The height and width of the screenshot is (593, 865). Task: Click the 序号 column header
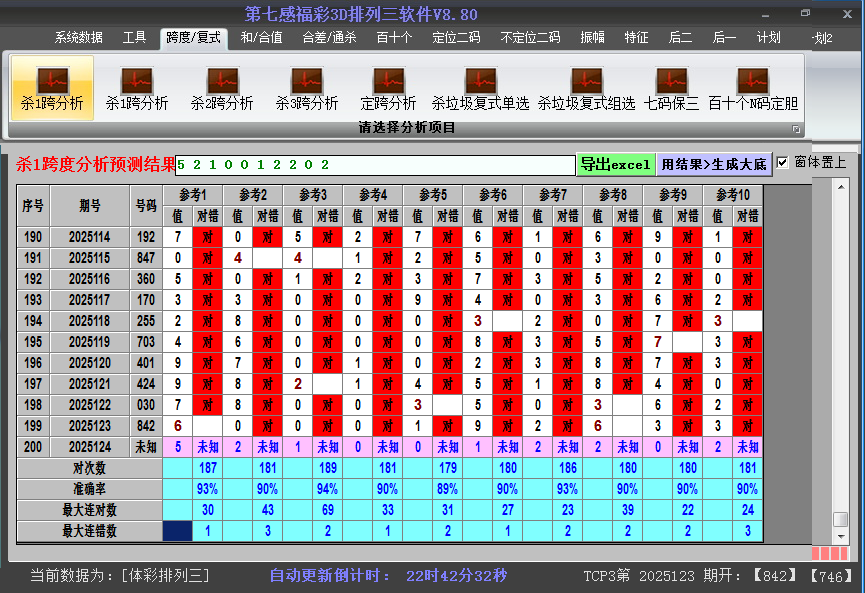tap(33, 206)
